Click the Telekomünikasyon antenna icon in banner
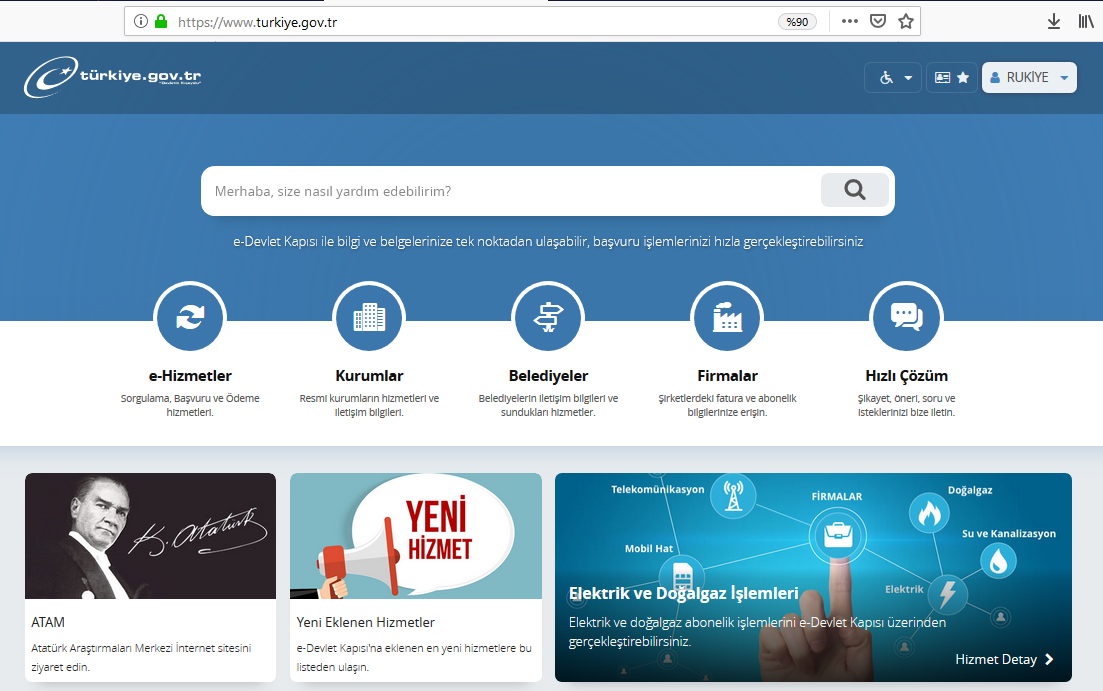The width and height of the screenshot is (1103, 691). (733, 495)
